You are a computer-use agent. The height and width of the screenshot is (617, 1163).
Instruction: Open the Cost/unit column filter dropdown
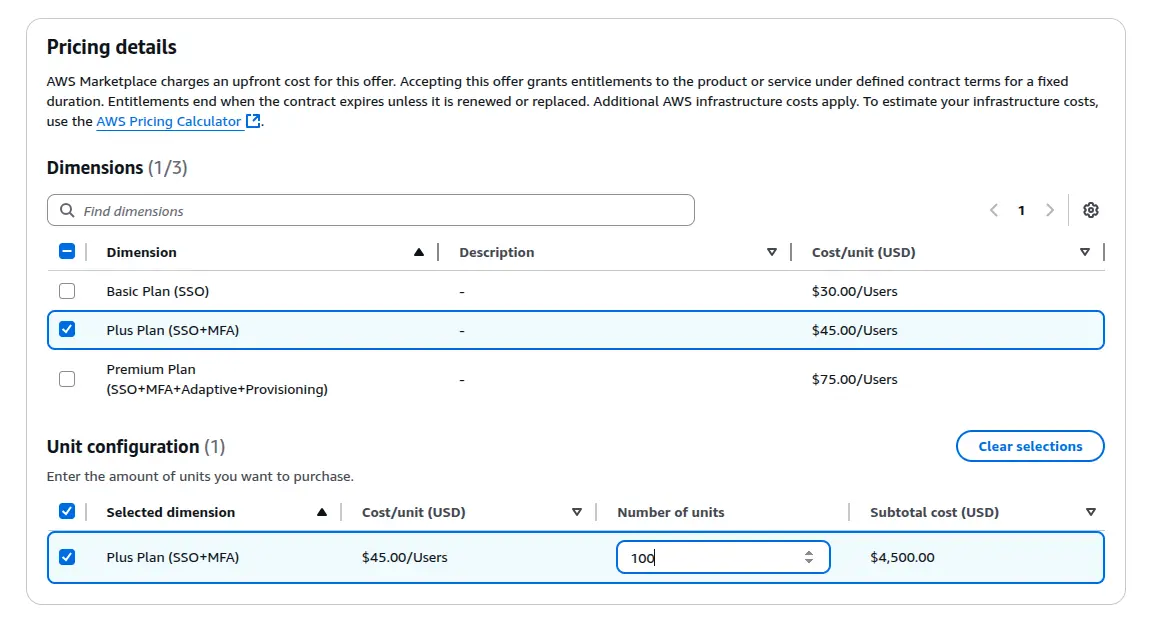[1084, 252]
